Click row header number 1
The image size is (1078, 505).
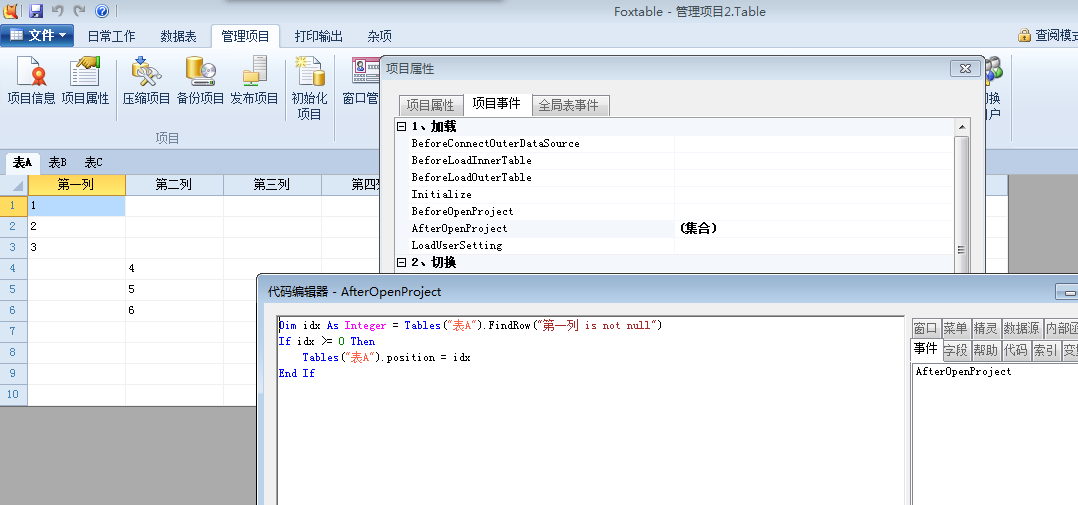coord(14,205)
